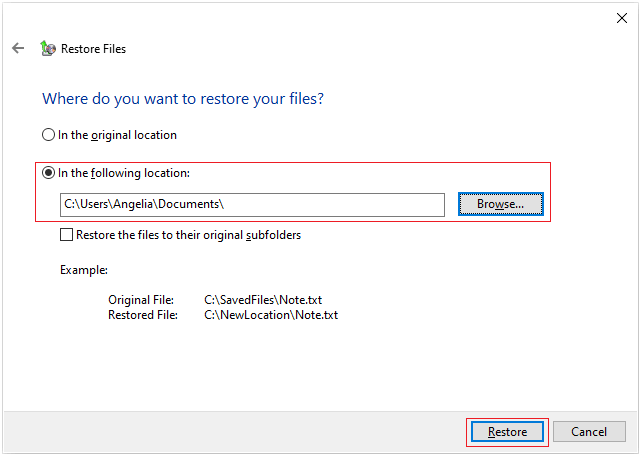This screenshot has height=457, width=642.
Task: Click the 'Restore Files' title text
Action: (x=93, y=49)
